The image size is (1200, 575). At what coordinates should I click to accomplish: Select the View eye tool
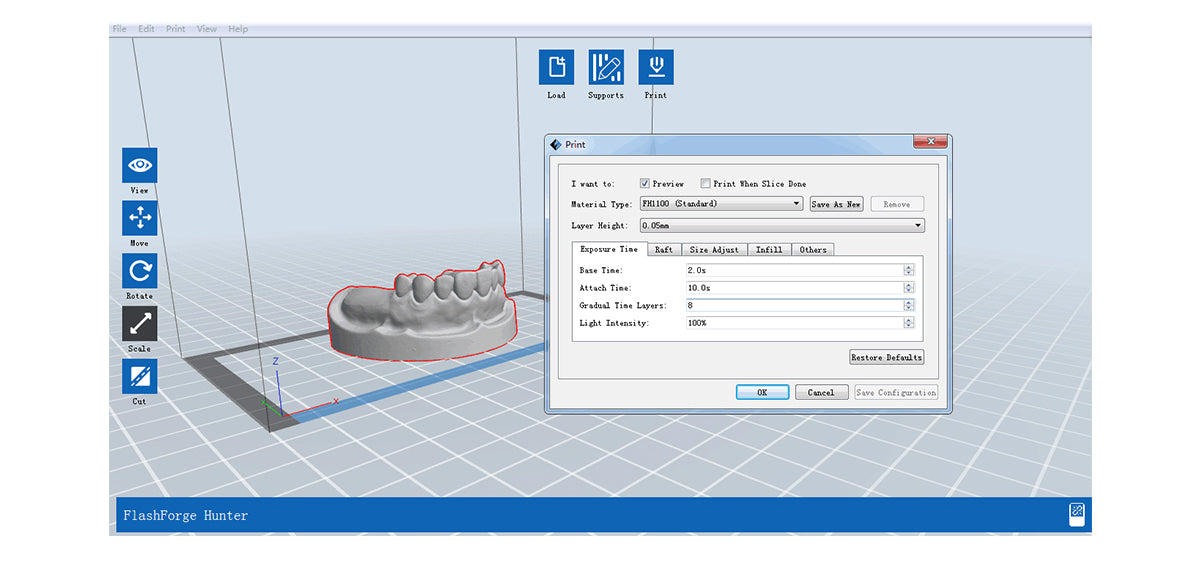(x=139, y=165)
